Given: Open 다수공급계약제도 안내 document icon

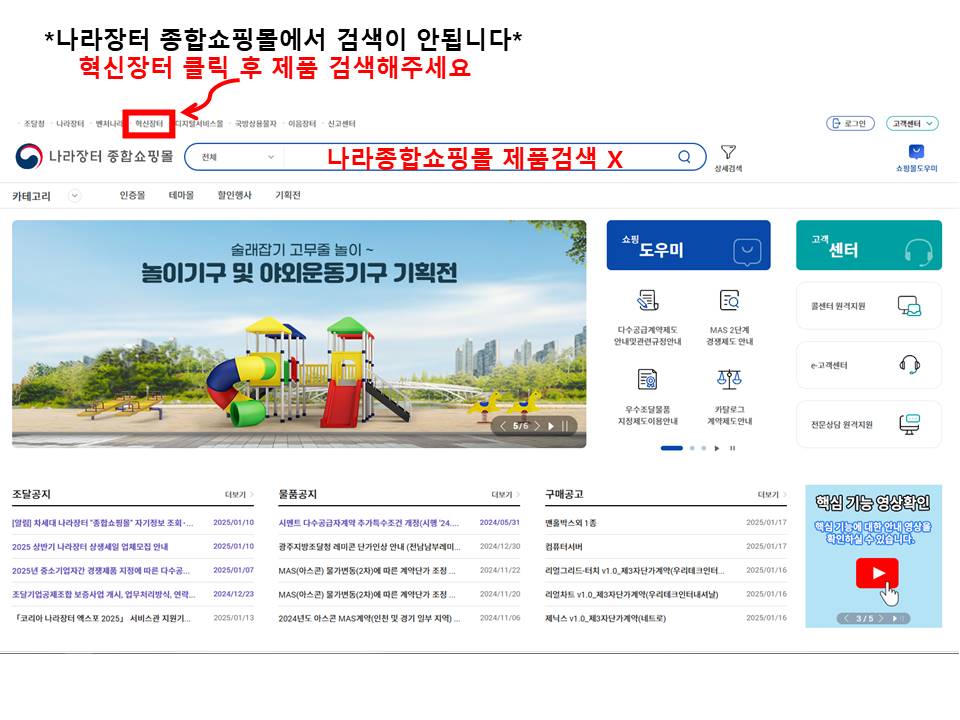Looking at the screenshot, I should (648, 300).
